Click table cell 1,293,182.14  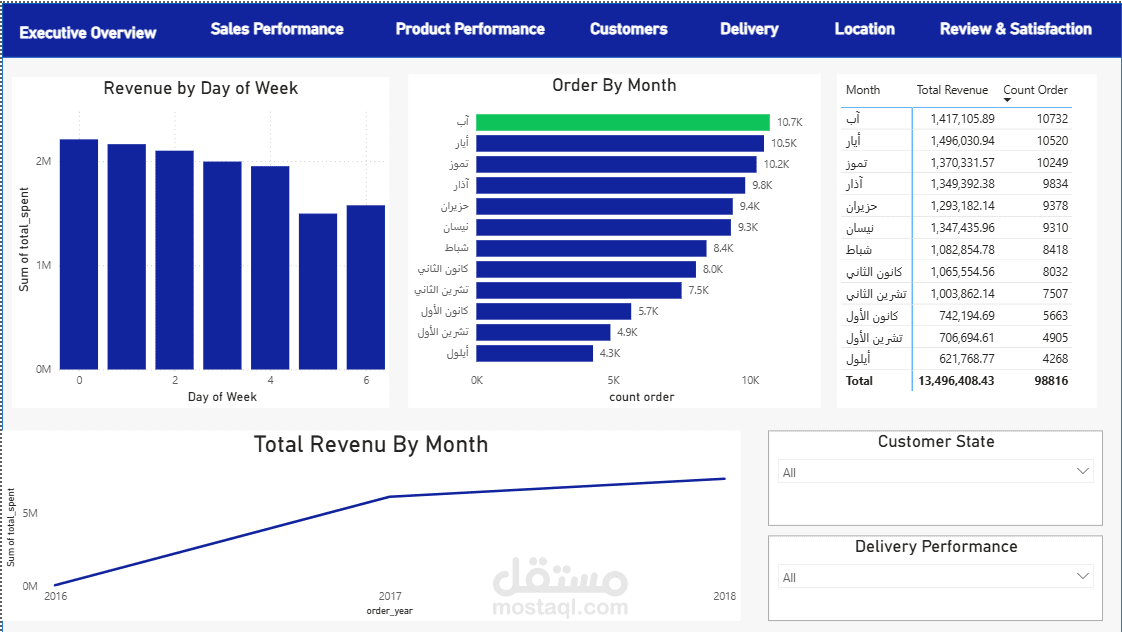[x=962, y=206]
